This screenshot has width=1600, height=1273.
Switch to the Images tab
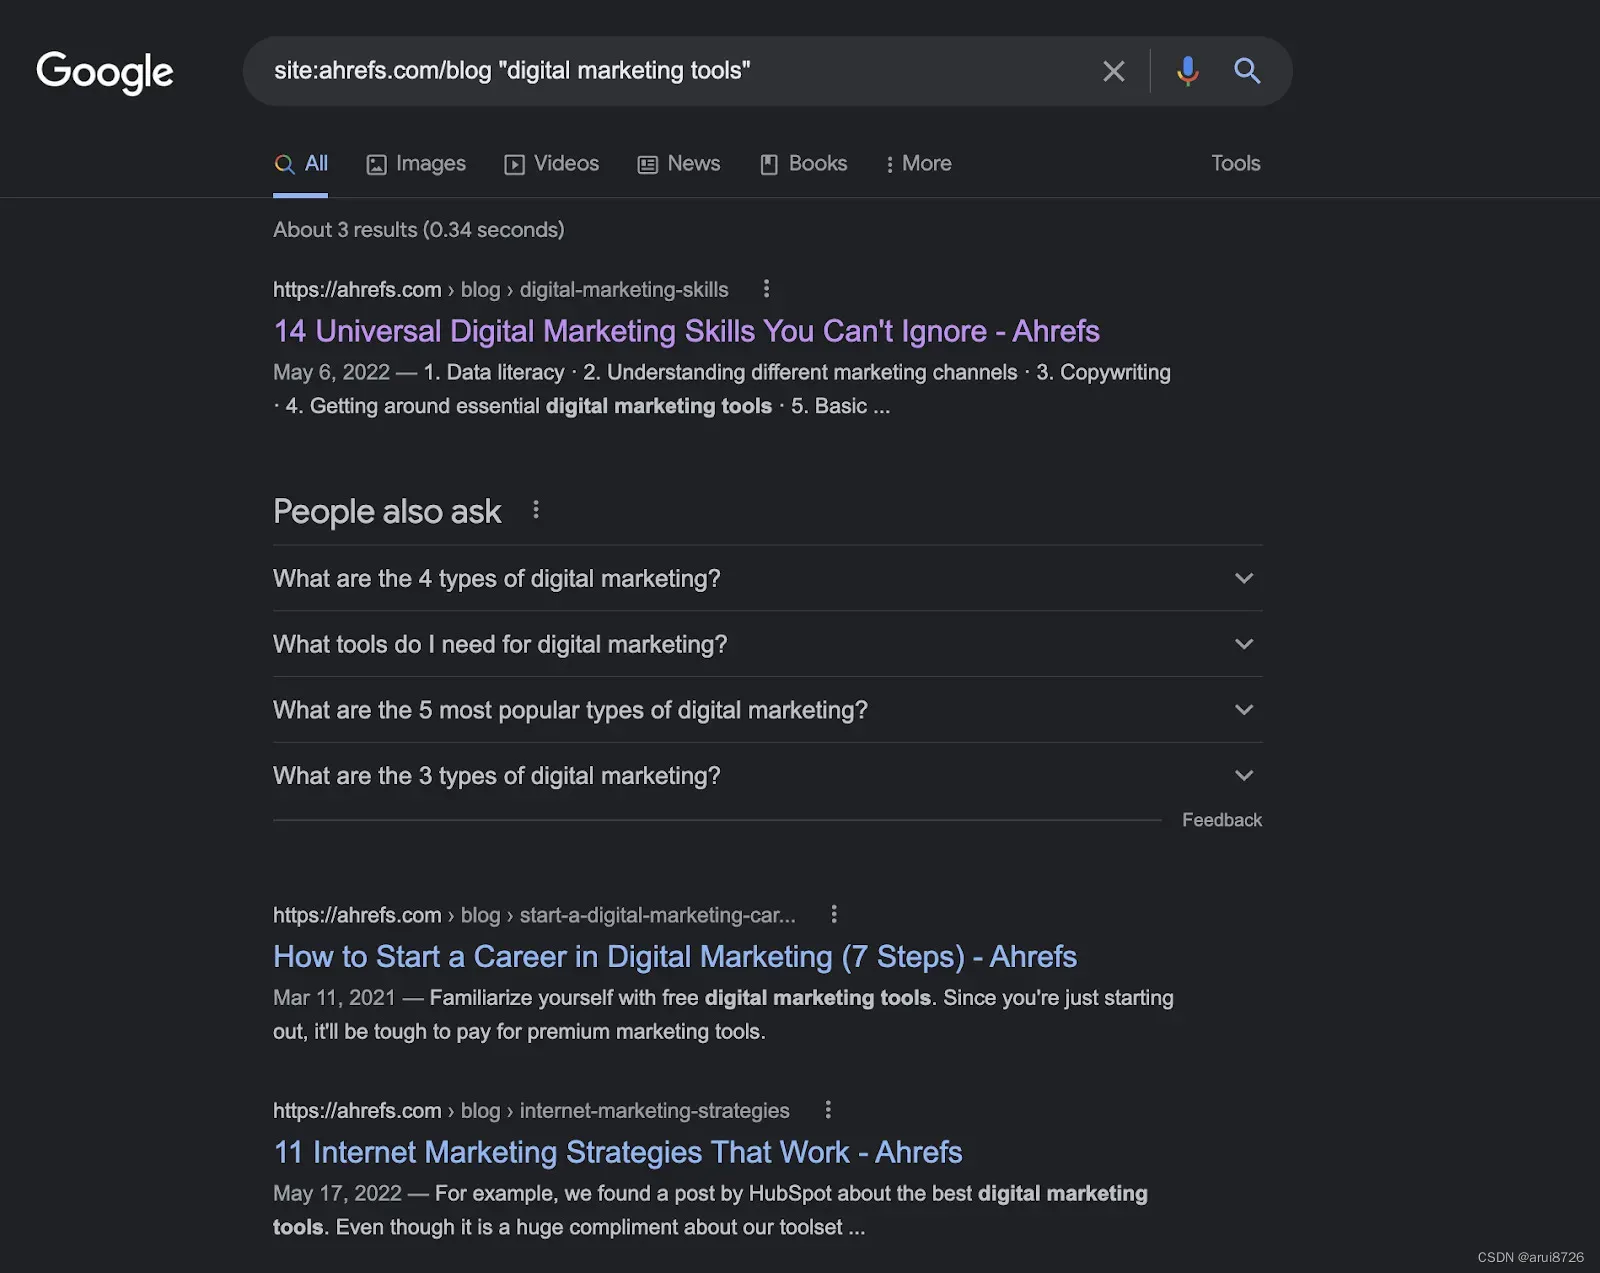pos(416,164)
